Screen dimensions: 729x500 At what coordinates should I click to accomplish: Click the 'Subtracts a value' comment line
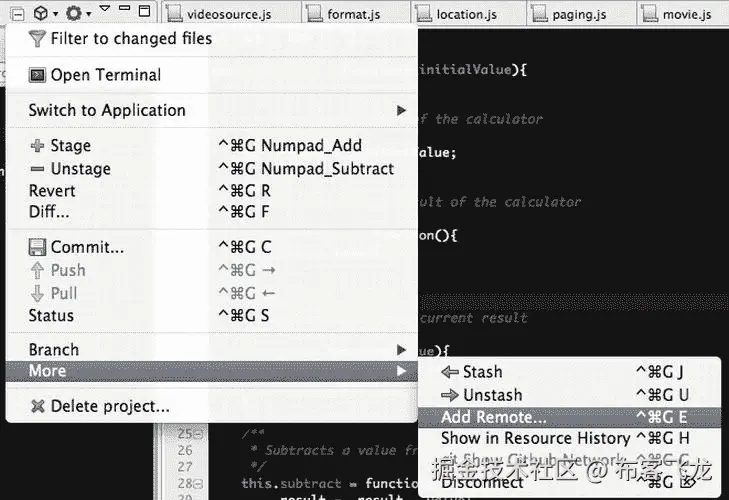(334, 450)
